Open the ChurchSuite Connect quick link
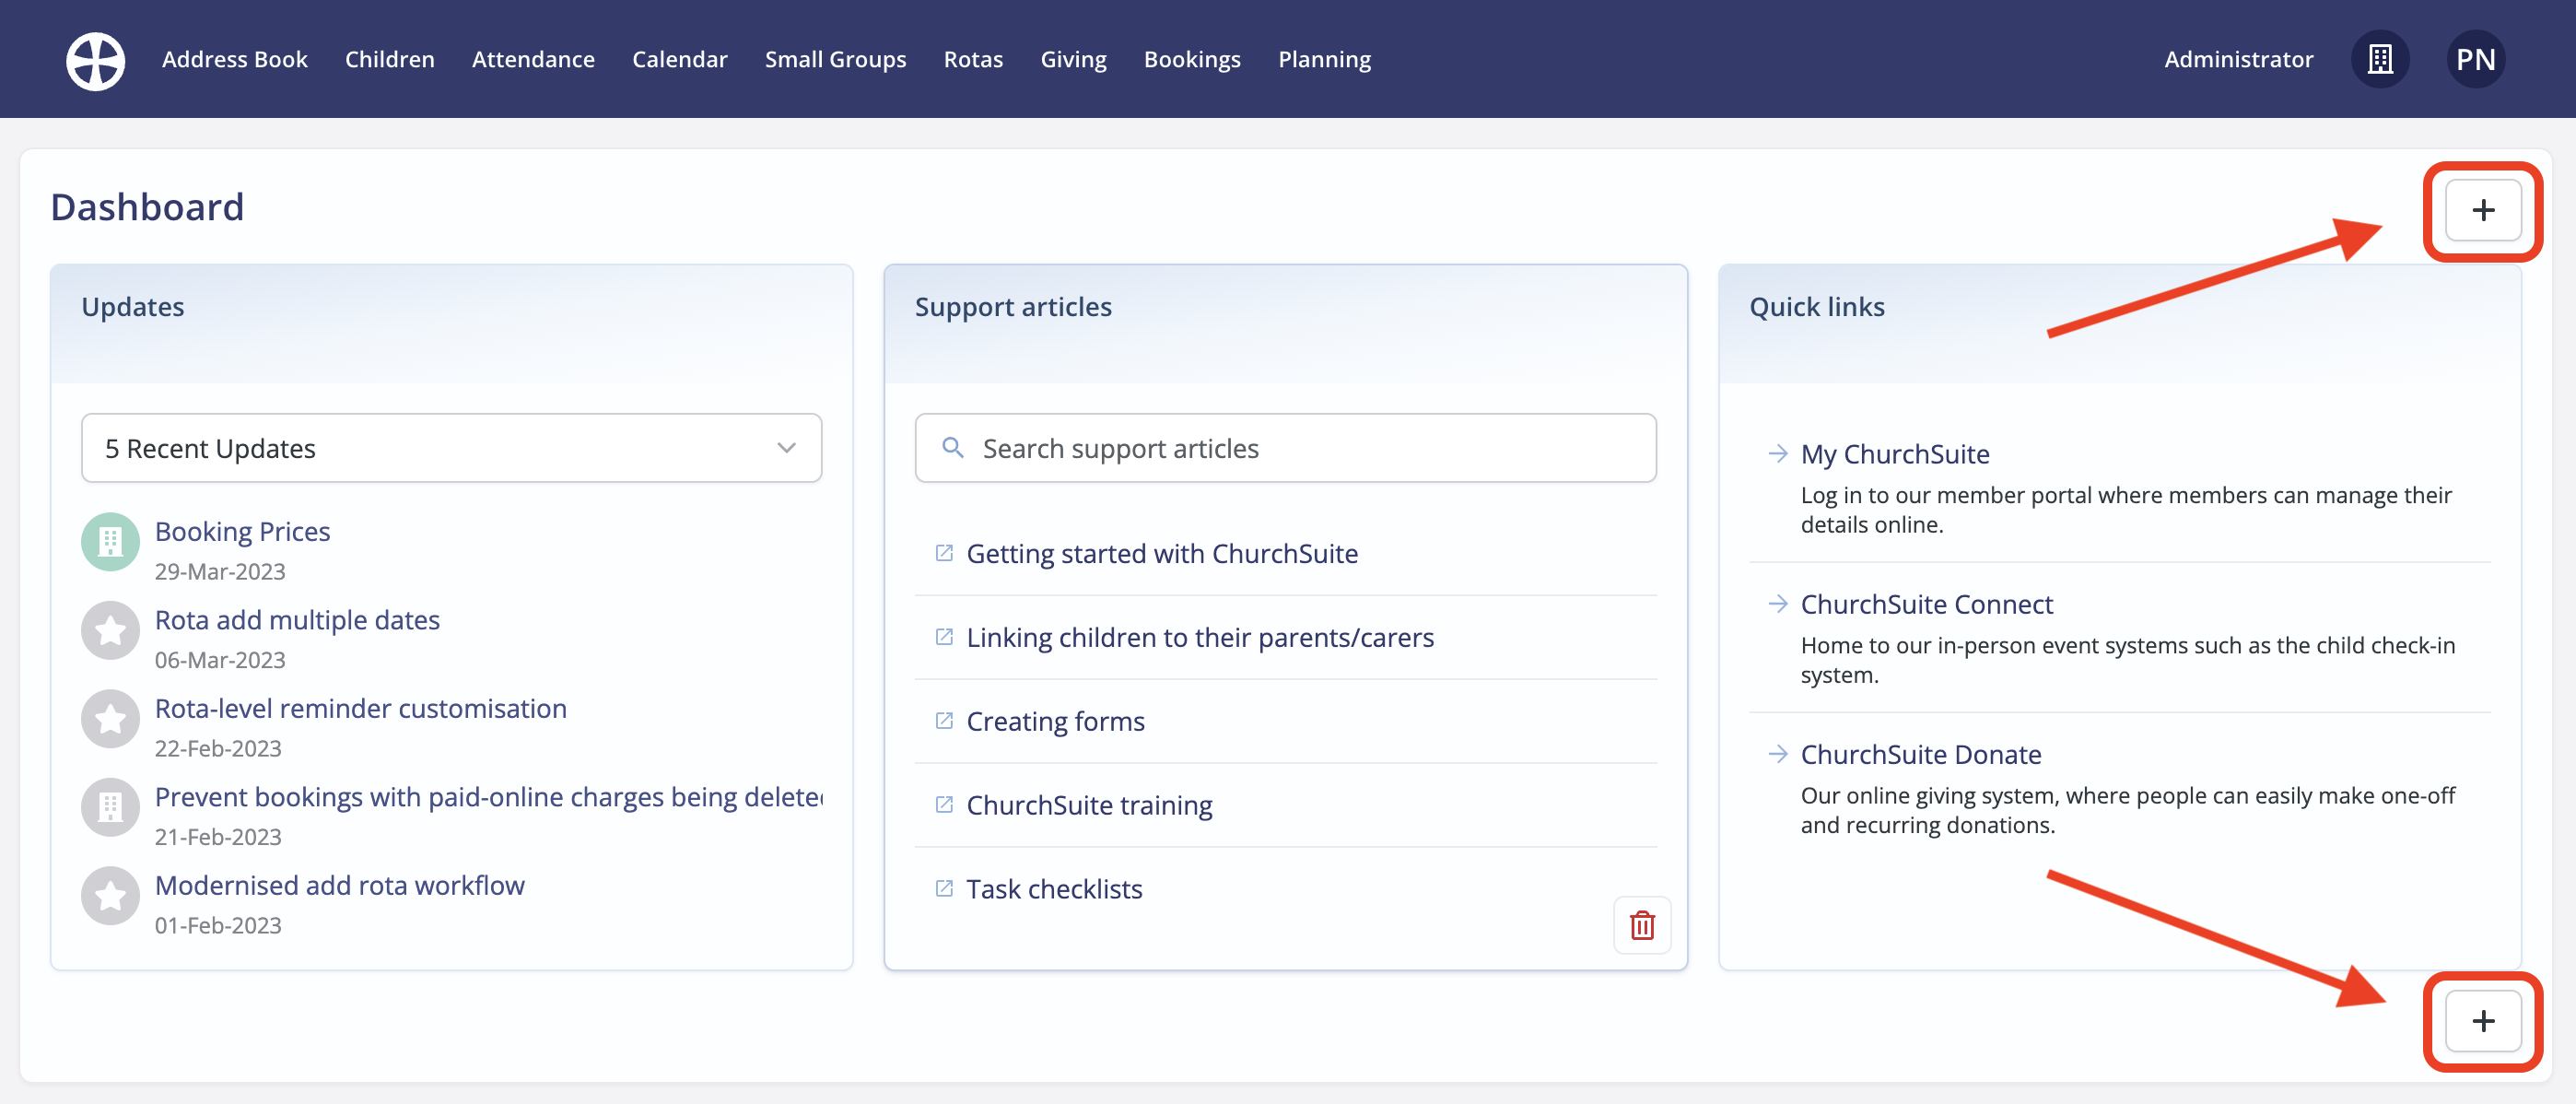Viewport: 2576px width, 1104px height. (x=1926, y=604)
